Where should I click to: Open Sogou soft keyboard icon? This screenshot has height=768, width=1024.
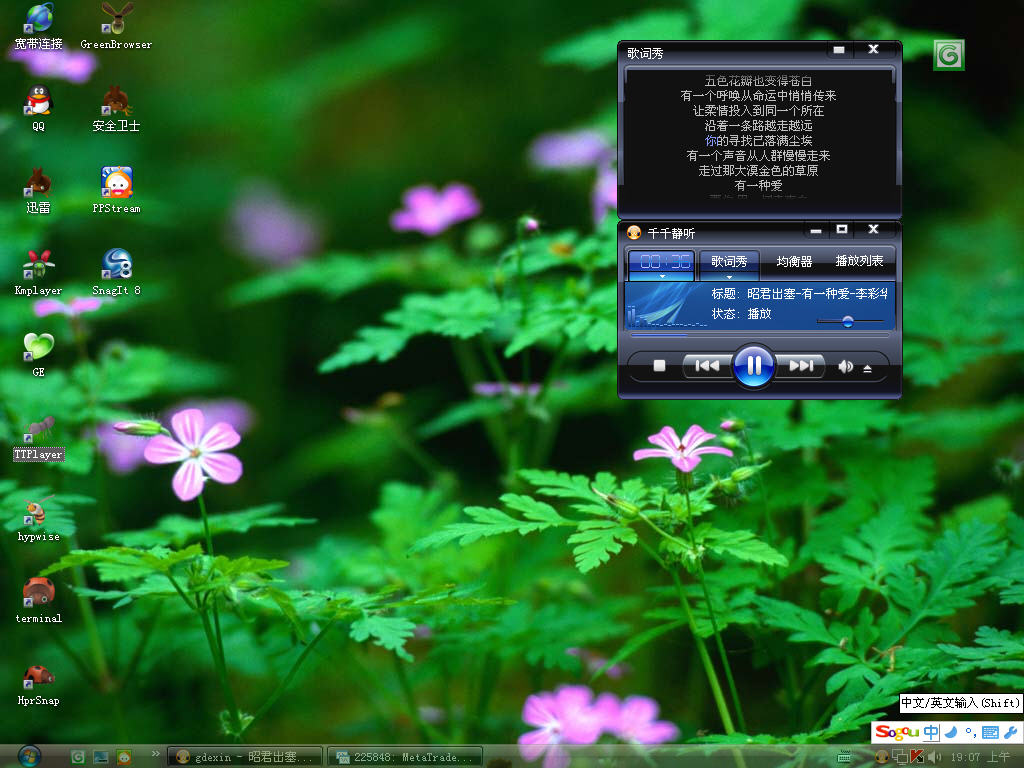coord(990,732)
